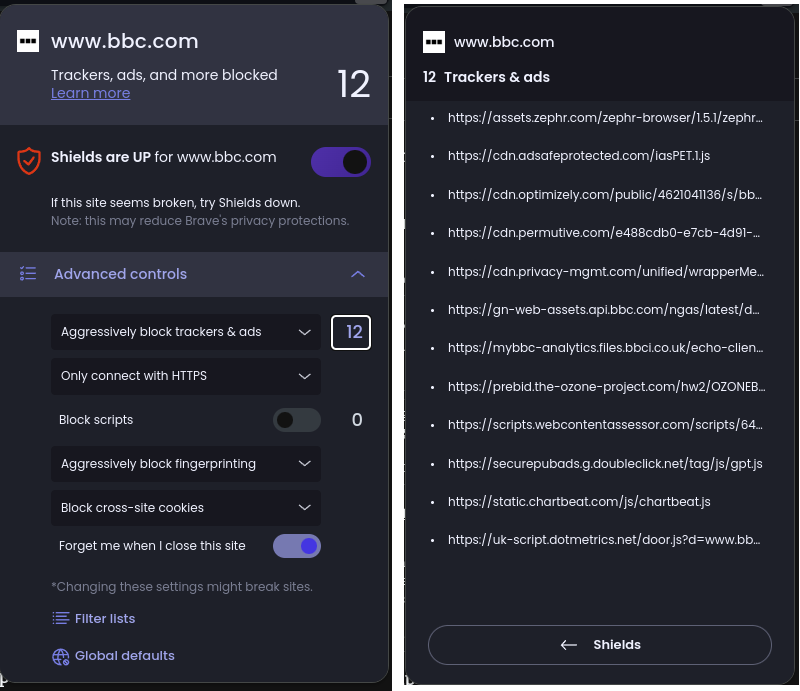Click the Advanced controls list icon
The width and height of the screenshot is (800, 691).
click(x=29, y=274)
